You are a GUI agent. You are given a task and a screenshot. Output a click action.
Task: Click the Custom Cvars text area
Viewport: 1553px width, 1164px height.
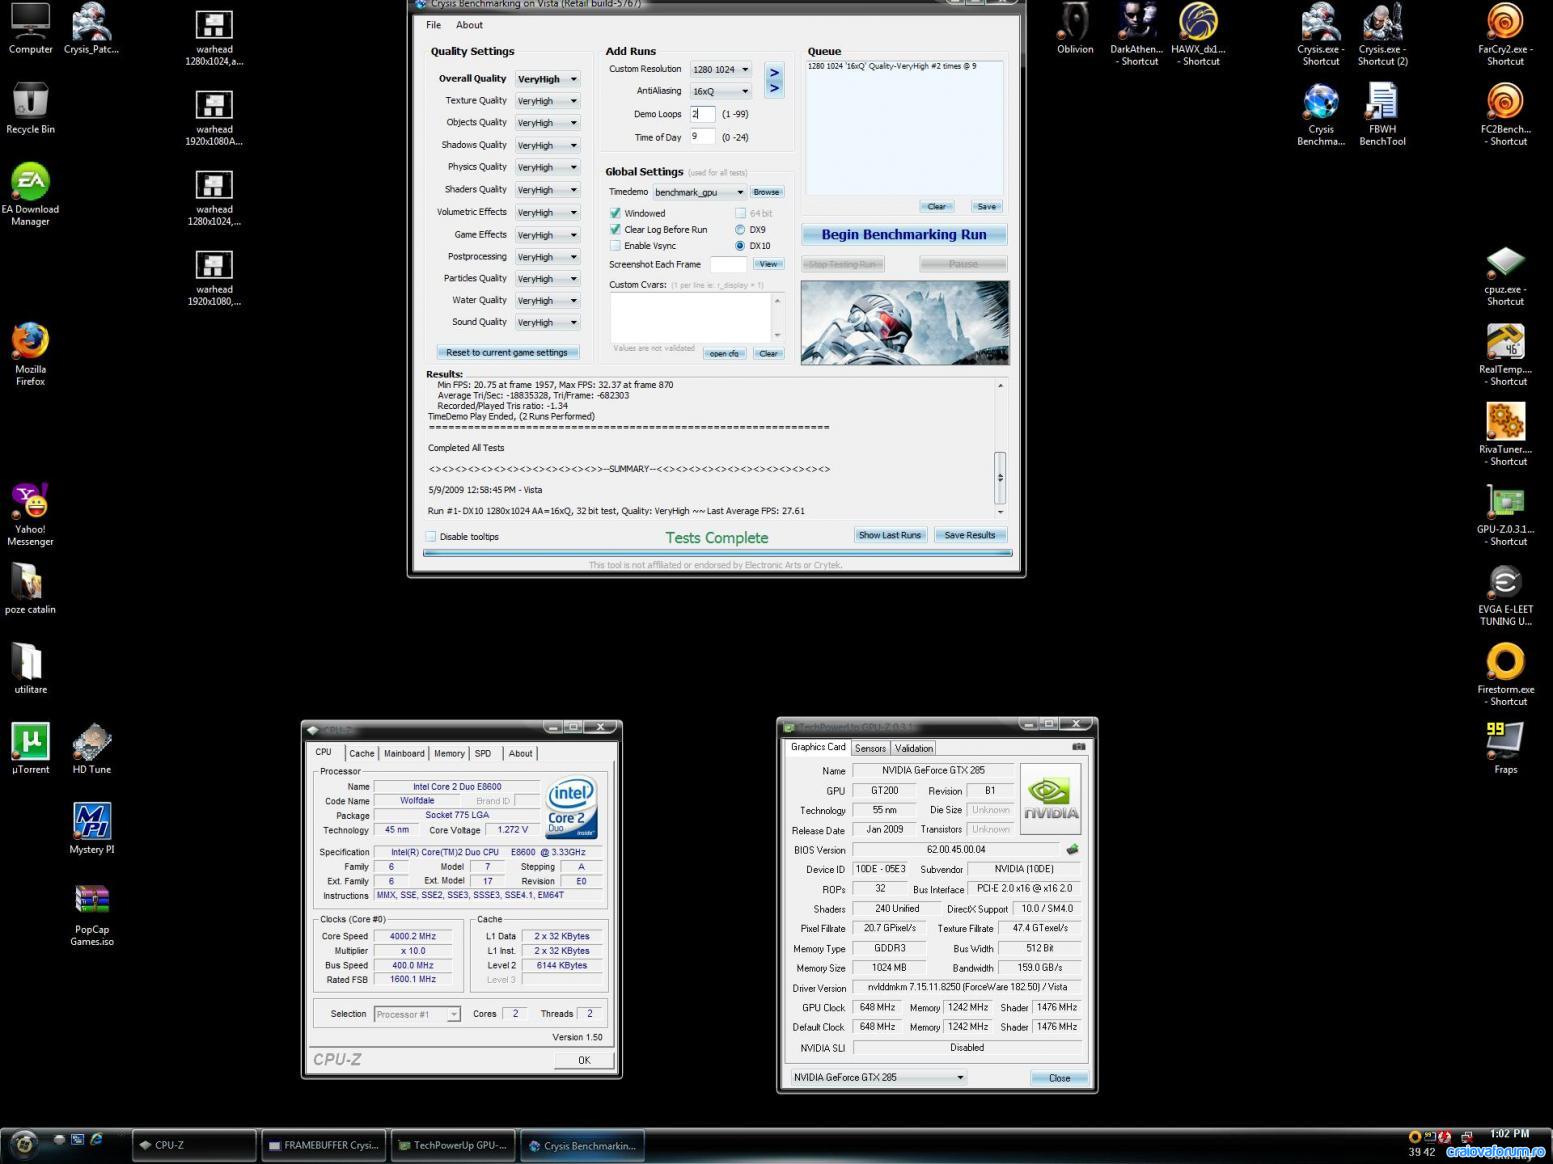[x=691, y=317]
